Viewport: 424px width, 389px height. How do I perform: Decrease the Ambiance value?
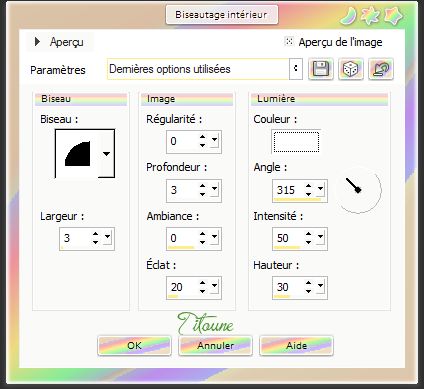pos(202,242)
